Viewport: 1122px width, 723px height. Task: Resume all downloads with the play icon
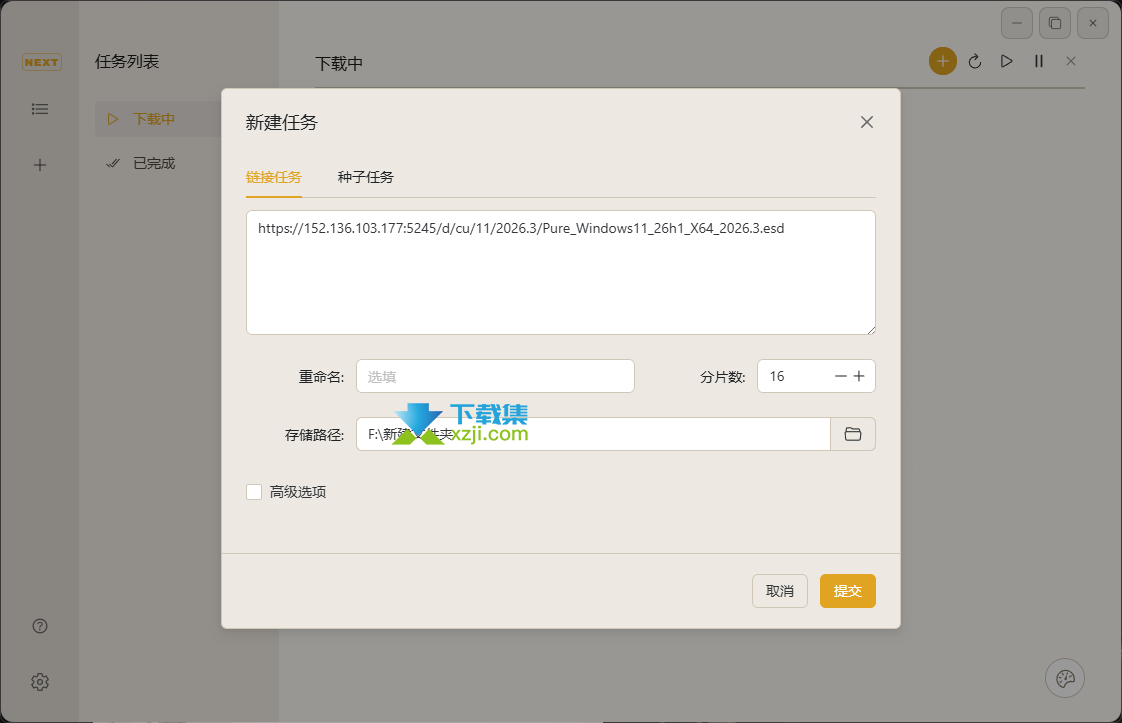coord(1007,61)
